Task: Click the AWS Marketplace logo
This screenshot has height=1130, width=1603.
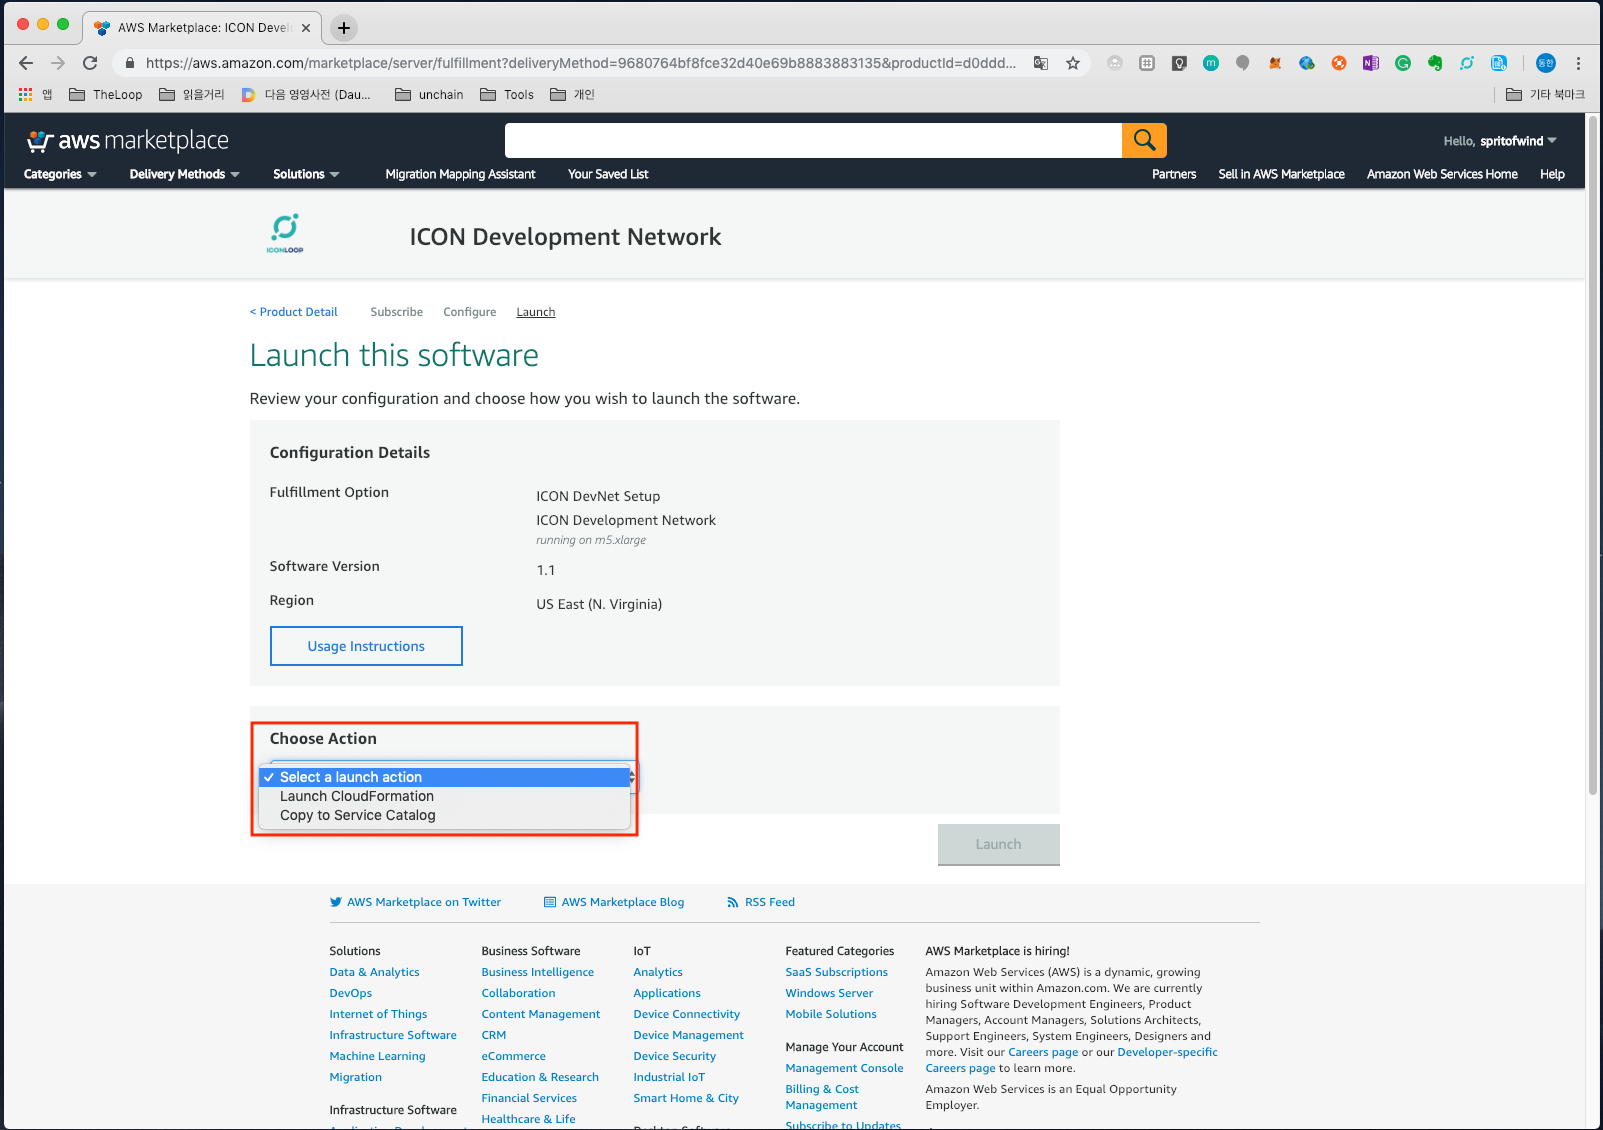Action: coord(127,141)
